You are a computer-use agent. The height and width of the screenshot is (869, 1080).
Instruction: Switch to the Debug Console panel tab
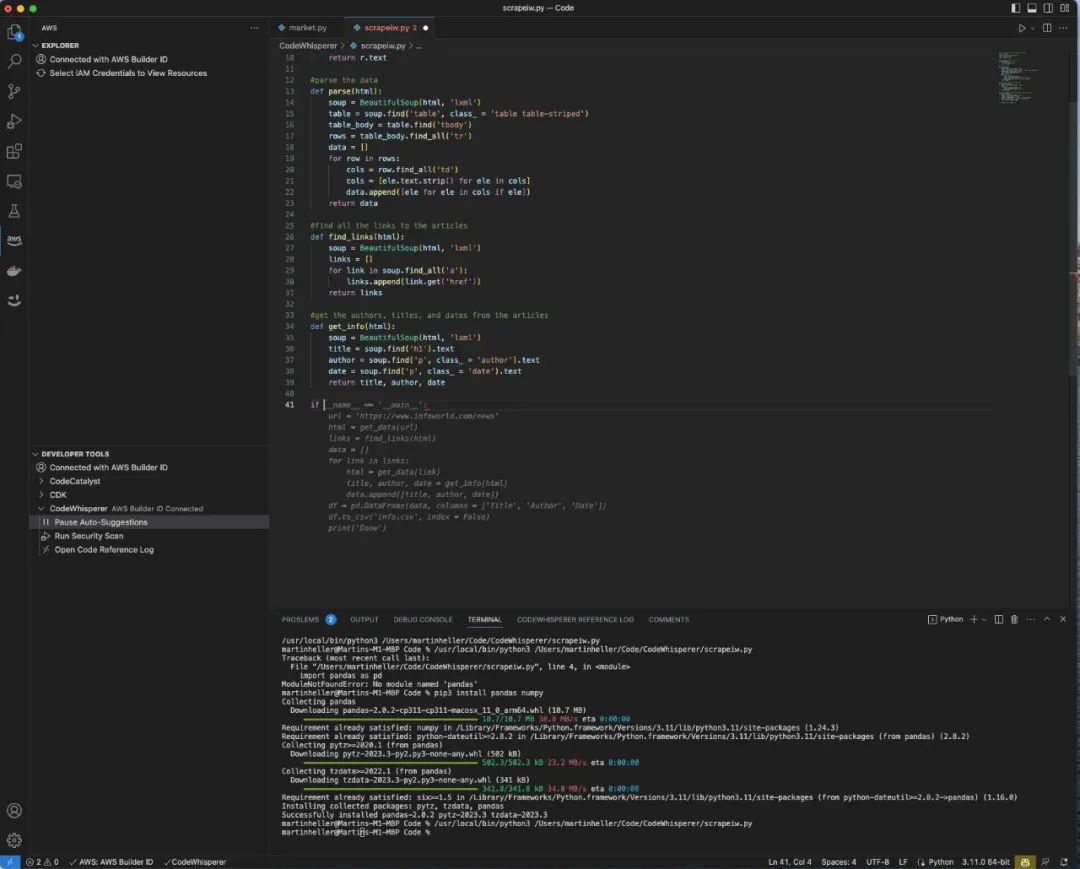point(422,619)
